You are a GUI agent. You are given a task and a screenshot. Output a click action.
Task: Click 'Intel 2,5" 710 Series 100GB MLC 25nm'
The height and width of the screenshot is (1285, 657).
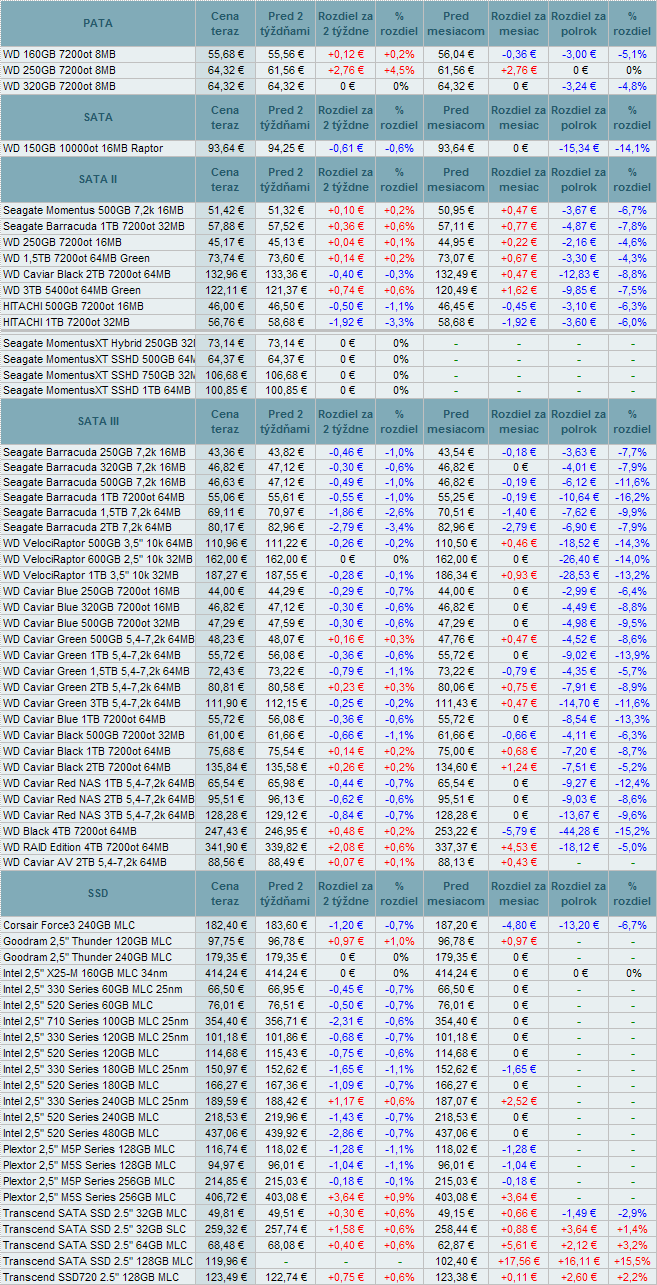click(x=96, y=1022)
